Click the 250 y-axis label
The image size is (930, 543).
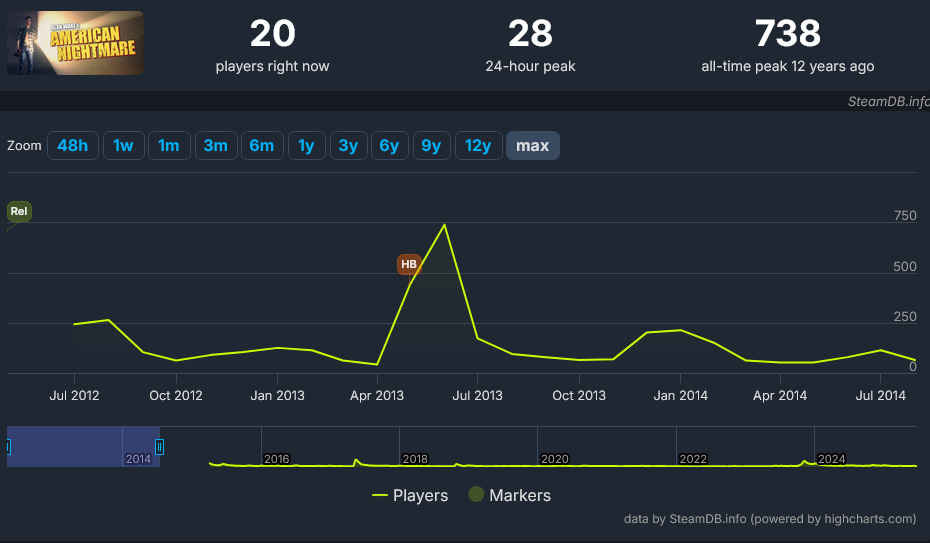click(x=905, y=317)
